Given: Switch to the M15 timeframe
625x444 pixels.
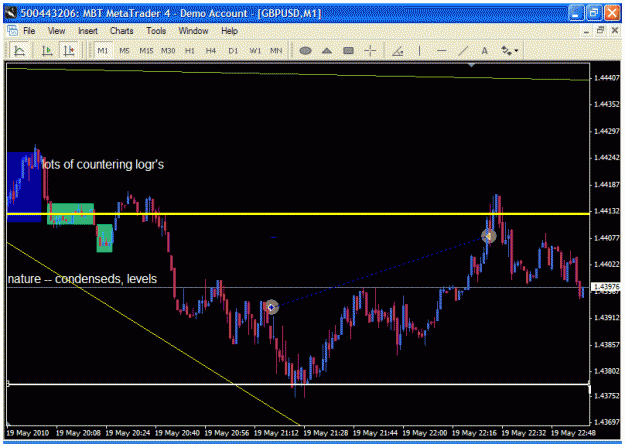Looking at the screenshot, I should [146, 51].
